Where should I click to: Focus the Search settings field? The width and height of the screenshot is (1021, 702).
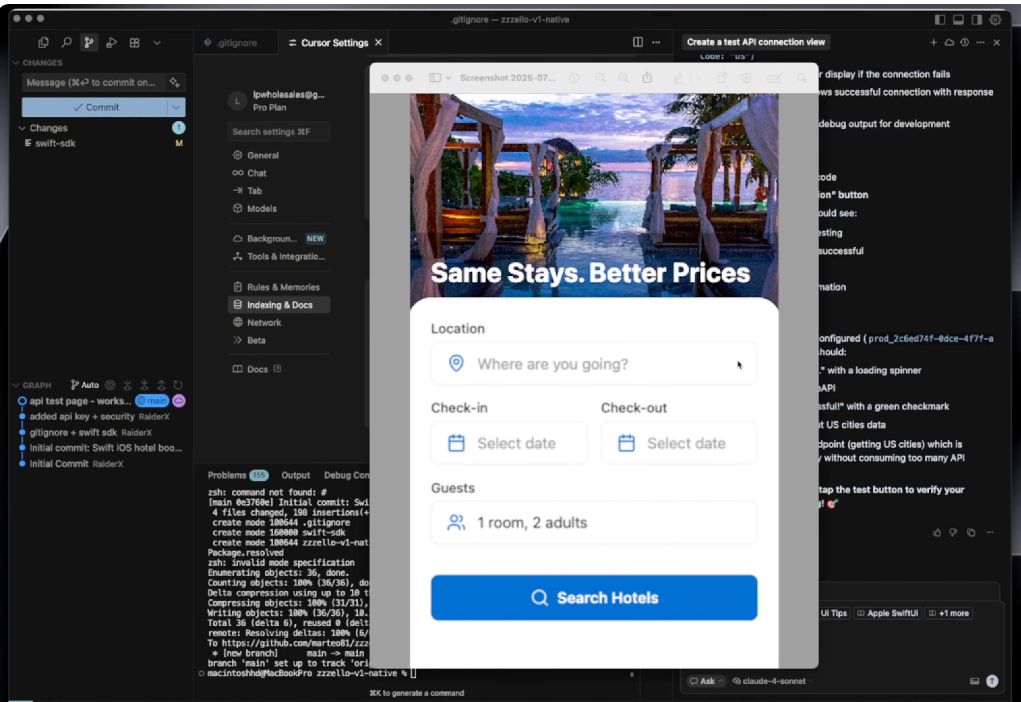[279, 132]
